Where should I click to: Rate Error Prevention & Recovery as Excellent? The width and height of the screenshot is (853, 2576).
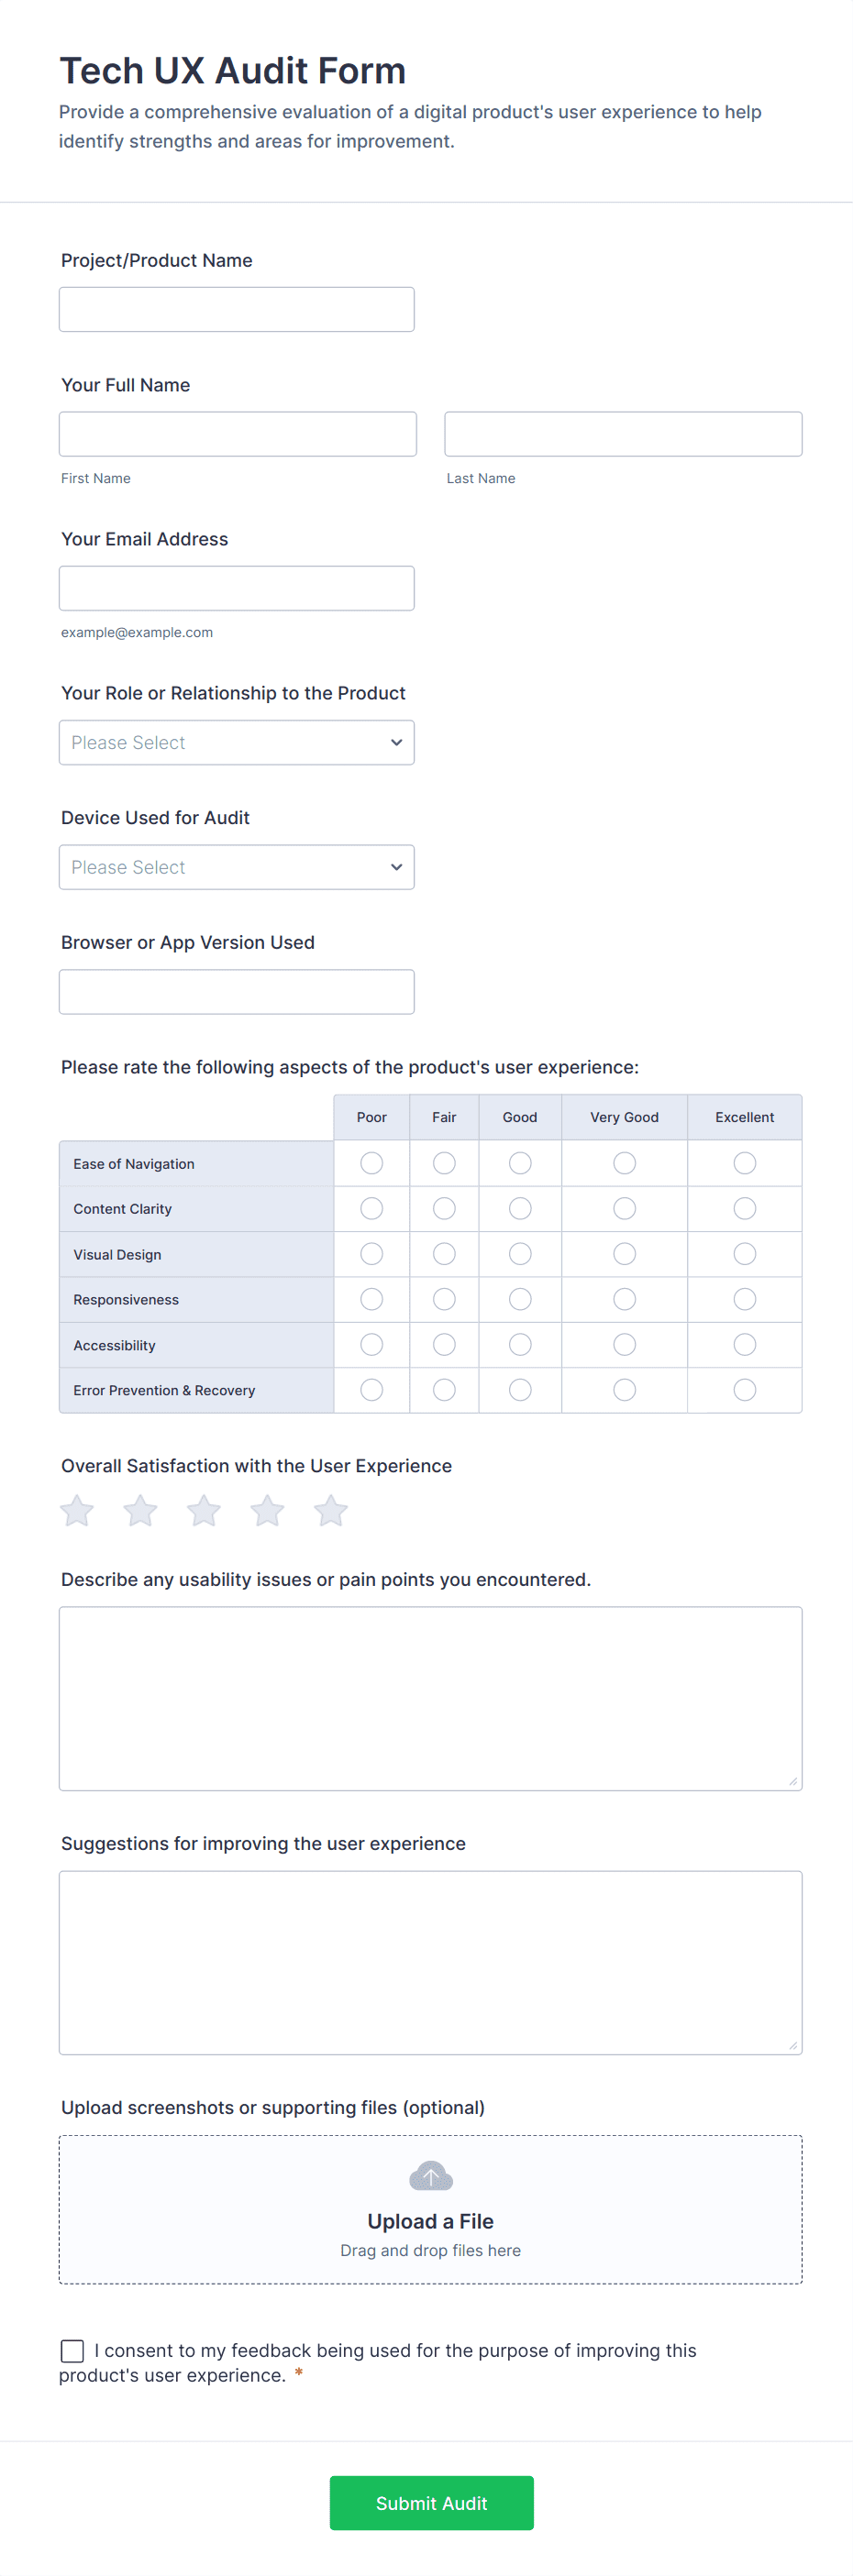(x=744, y=1389)
